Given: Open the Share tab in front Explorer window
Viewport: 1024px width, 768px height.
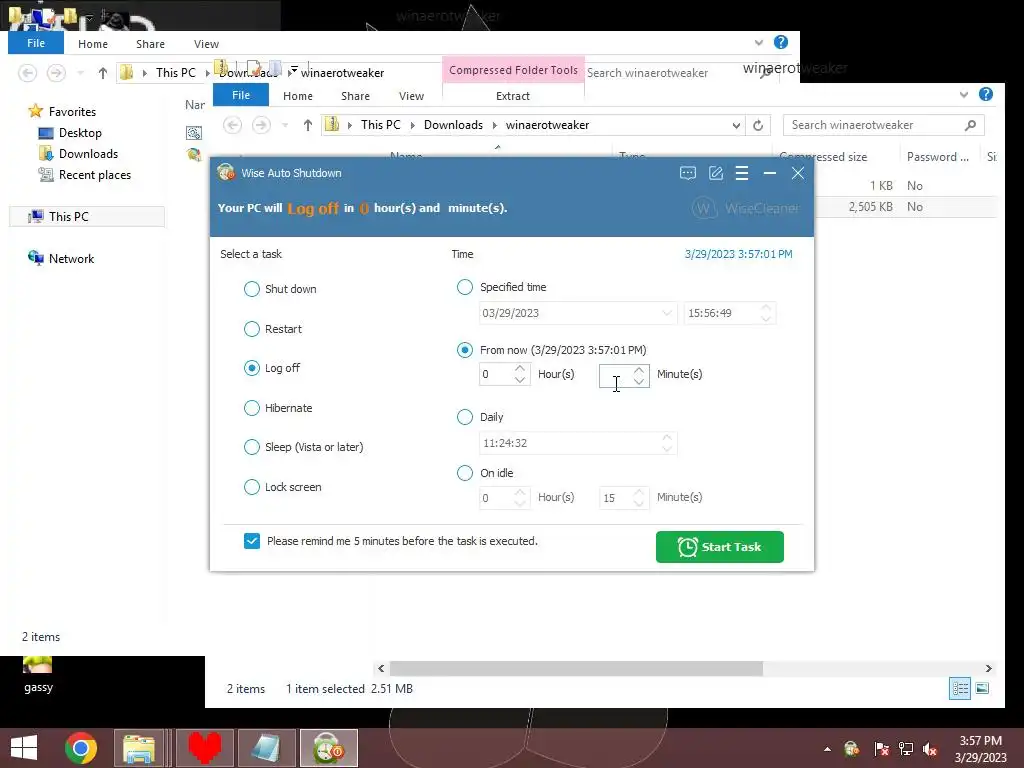Looking at the screenshot, I should pyautogui.click(x=355, y=96).
